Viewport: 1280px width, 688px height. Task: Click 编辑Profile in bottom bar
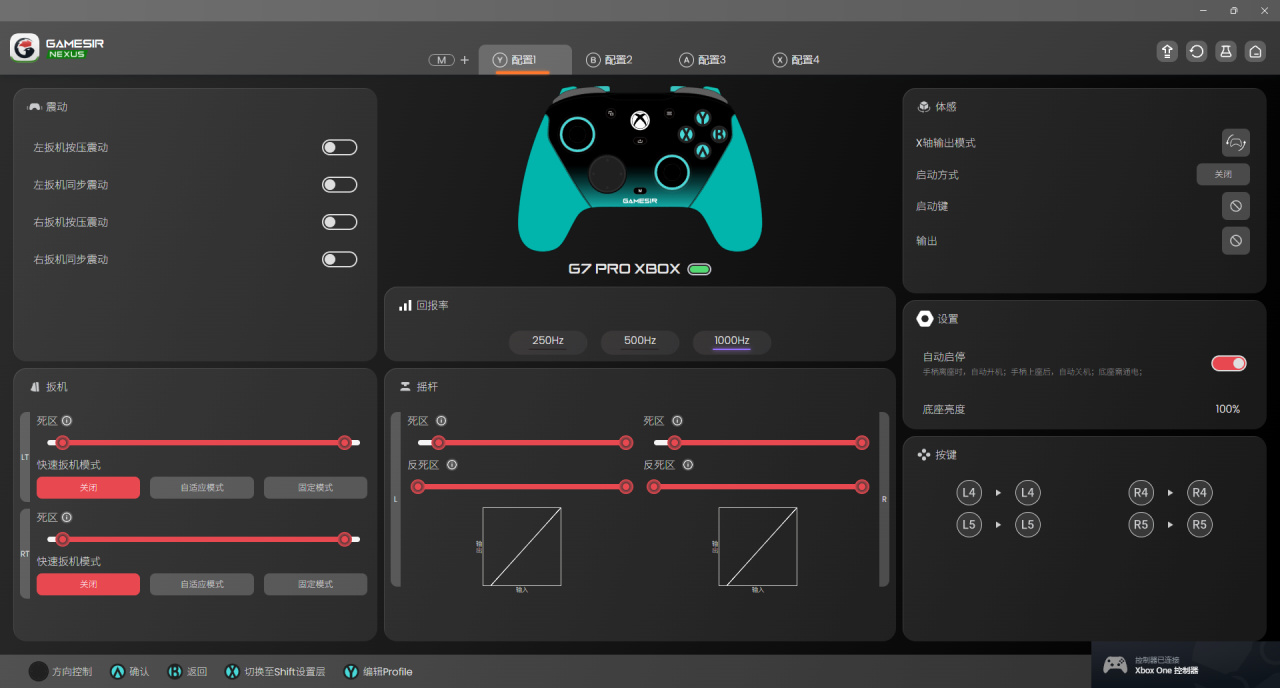378,672
